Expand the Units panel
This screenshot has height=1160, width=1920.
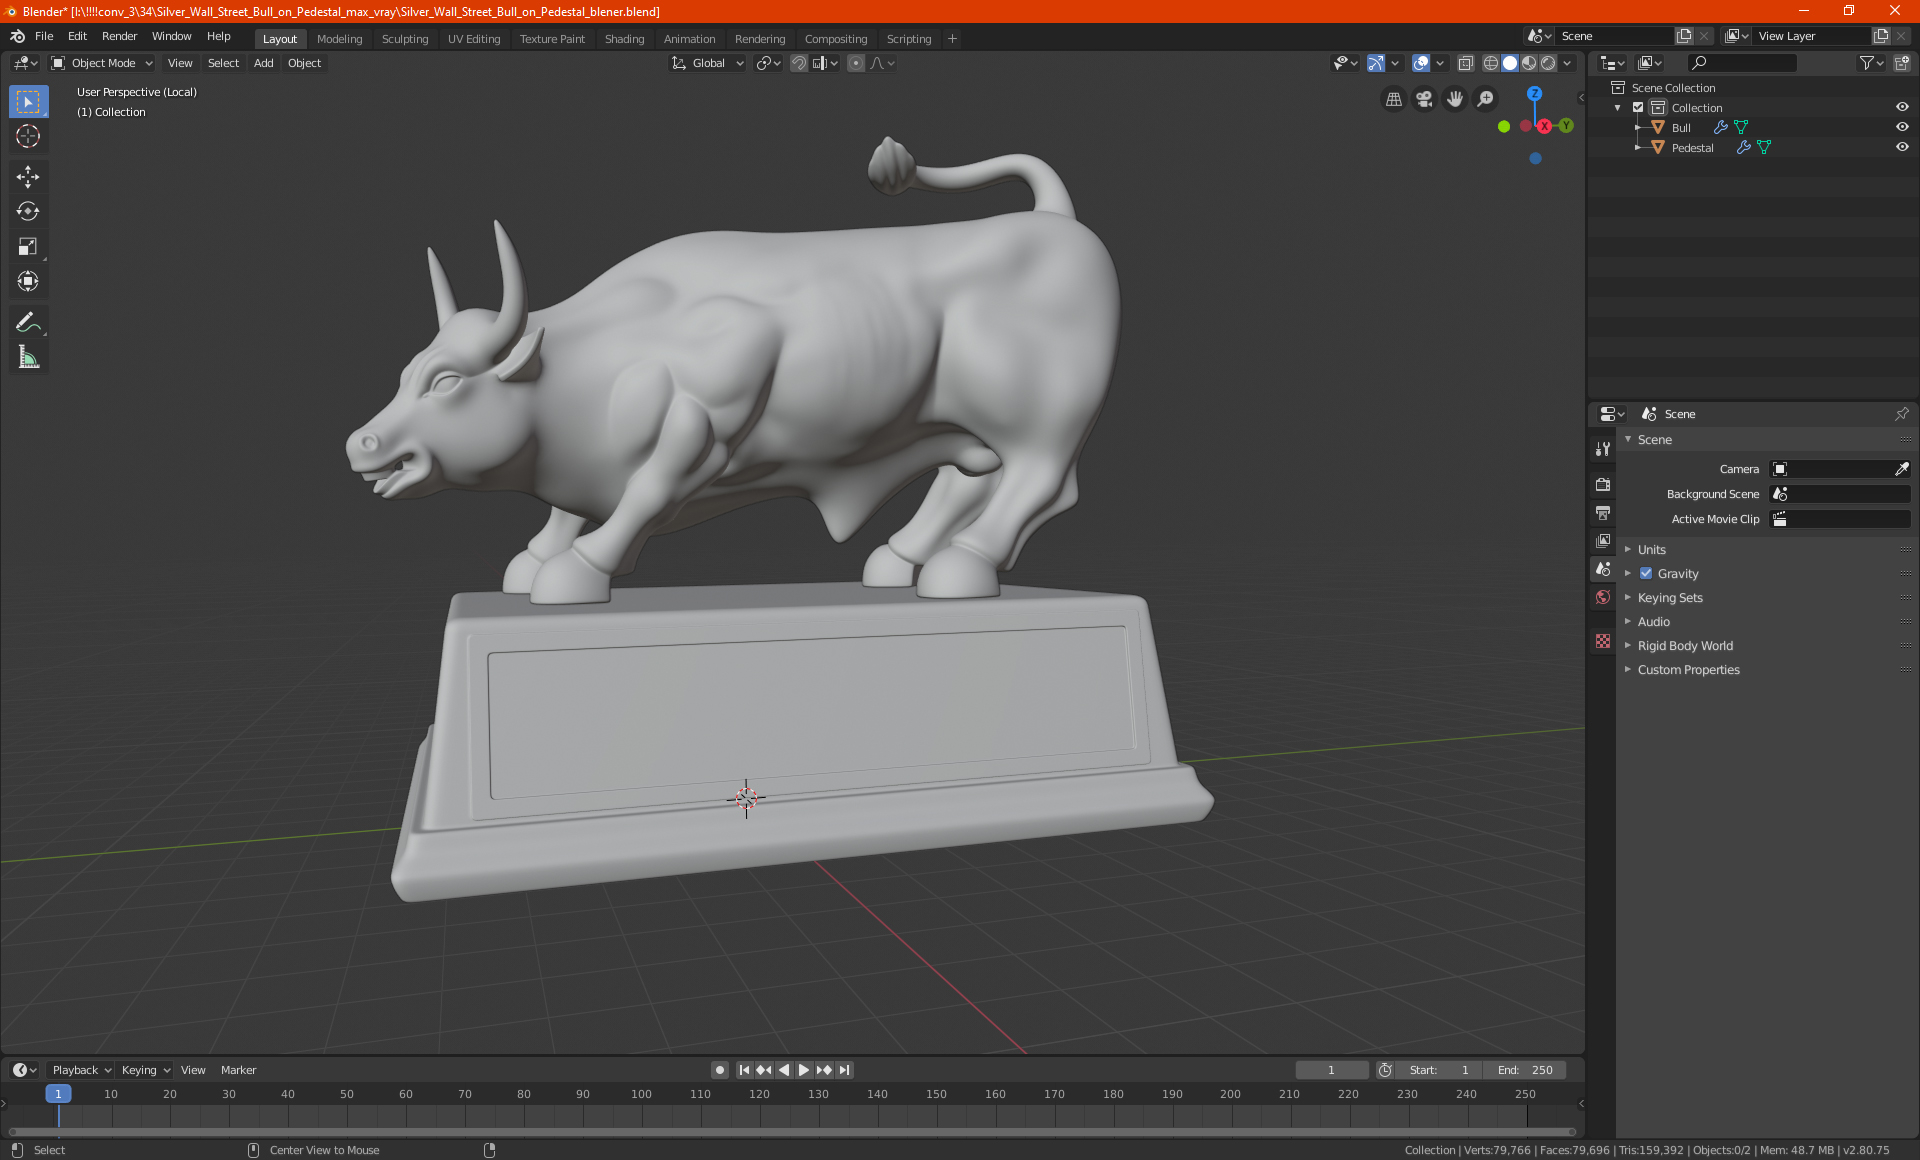tap(1651, 550)
